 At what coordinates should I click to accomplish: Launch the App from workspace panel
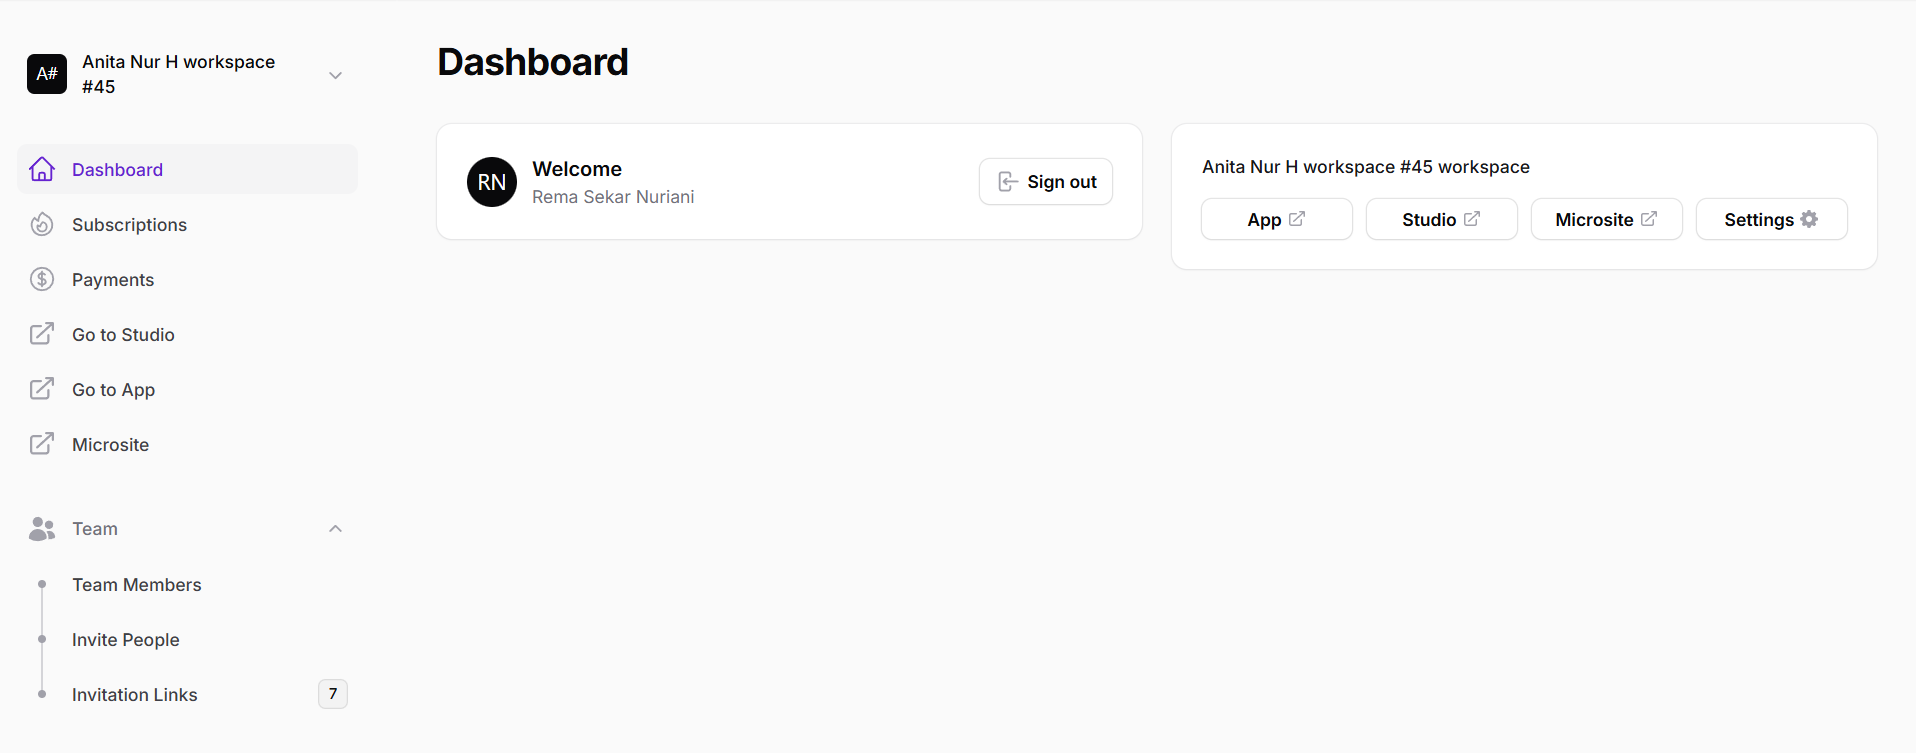click(x=1276, y=218)
